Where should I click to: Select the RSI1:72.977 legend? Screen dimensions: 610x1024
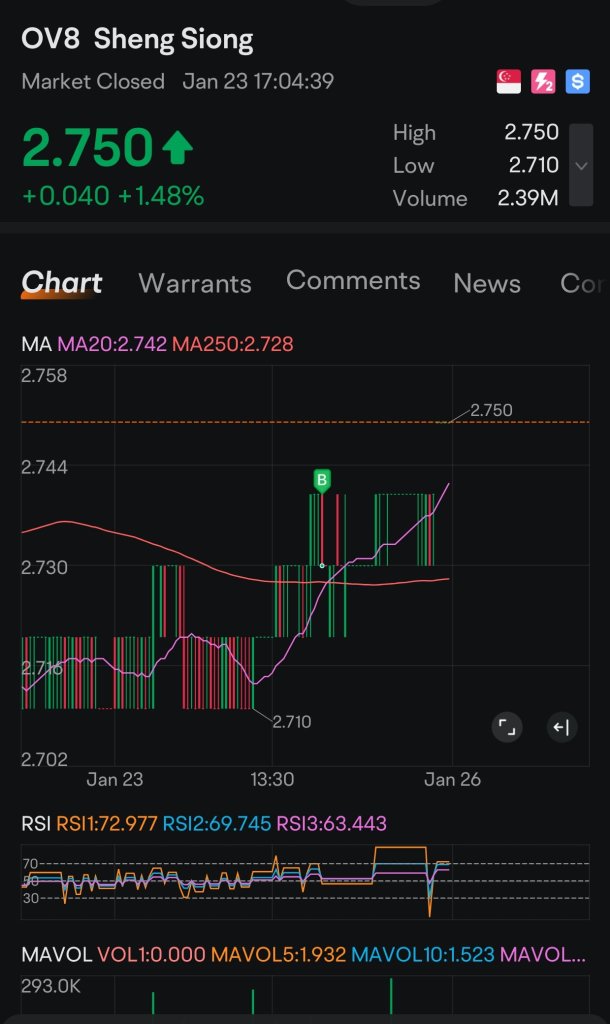[x=106, y=824]
